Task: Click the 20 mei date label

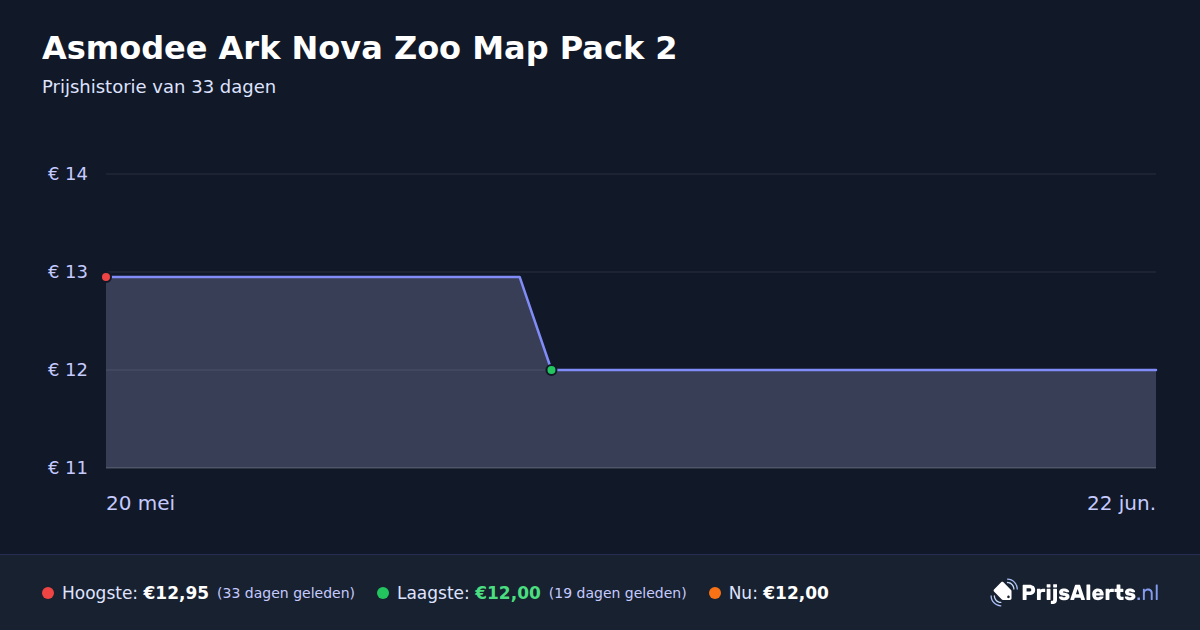Action: click(x=140, y=503)
